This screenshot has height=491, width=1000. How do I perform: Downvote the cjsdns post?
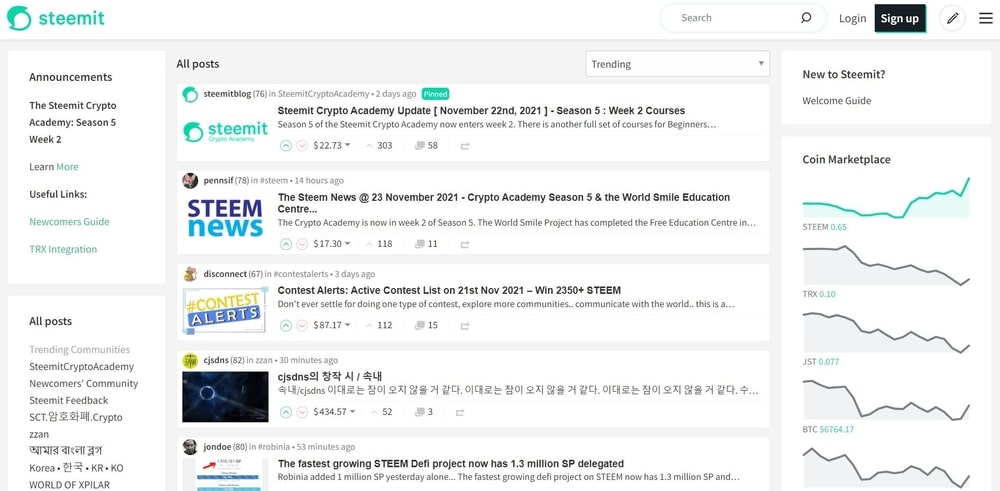302,412
